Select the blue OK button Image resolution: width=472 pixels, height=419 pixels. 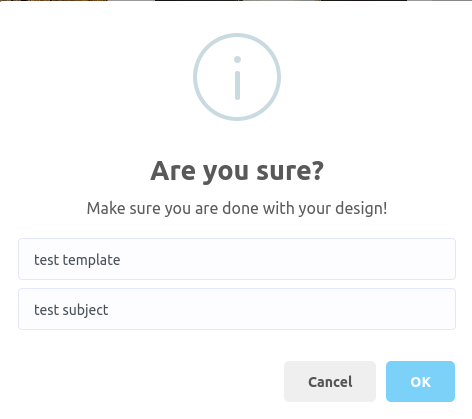point(420,381)
